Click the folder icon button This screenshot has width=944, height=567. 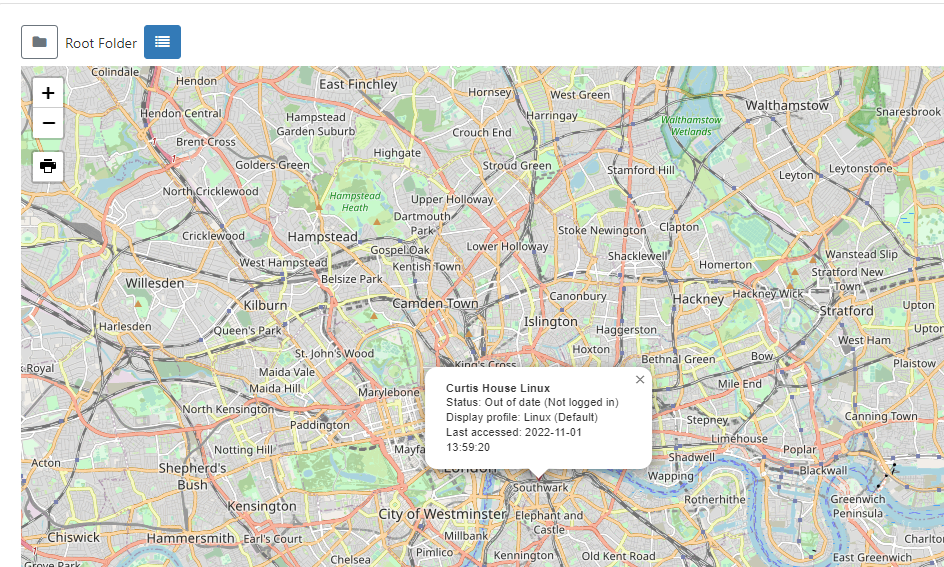(x=39, y=42)
